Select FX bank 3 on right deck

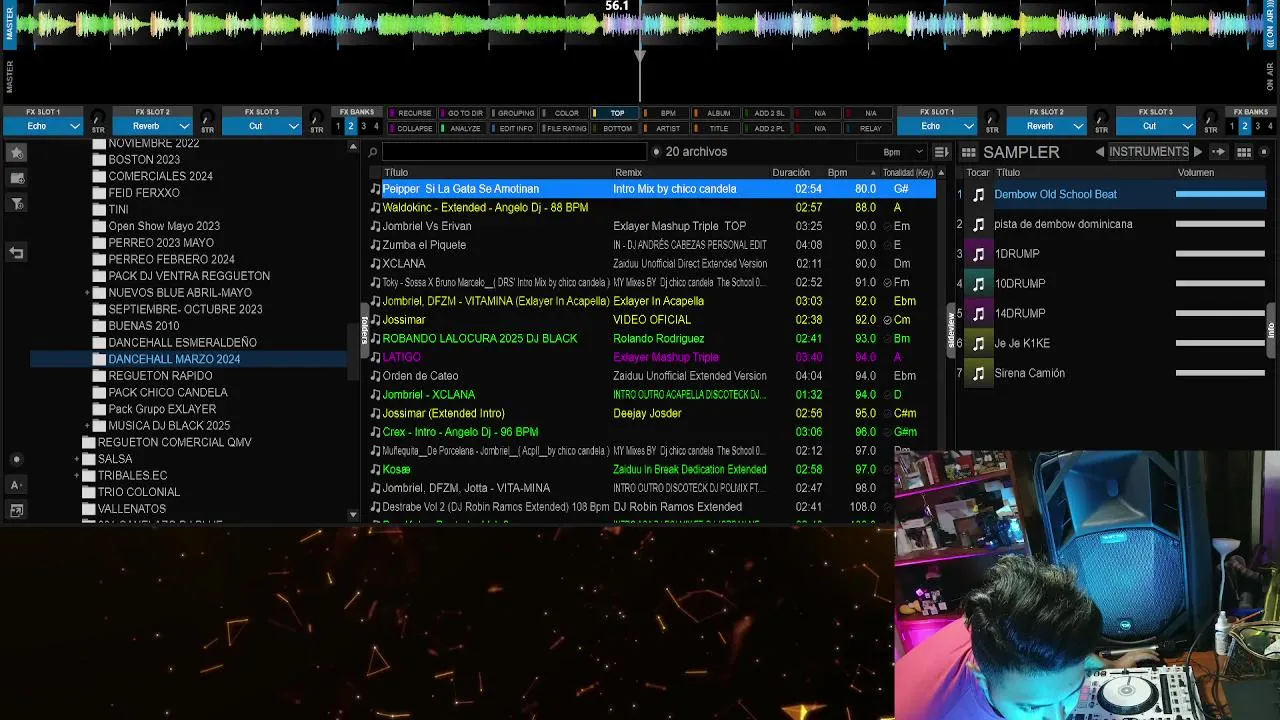[1258, 127]
